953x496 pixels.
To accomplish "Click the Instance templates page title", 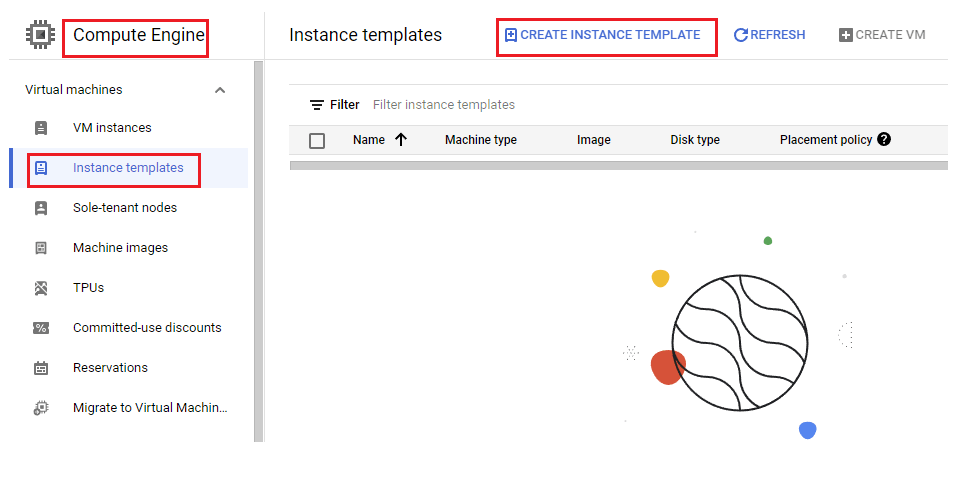I will (x=365, y=35).
